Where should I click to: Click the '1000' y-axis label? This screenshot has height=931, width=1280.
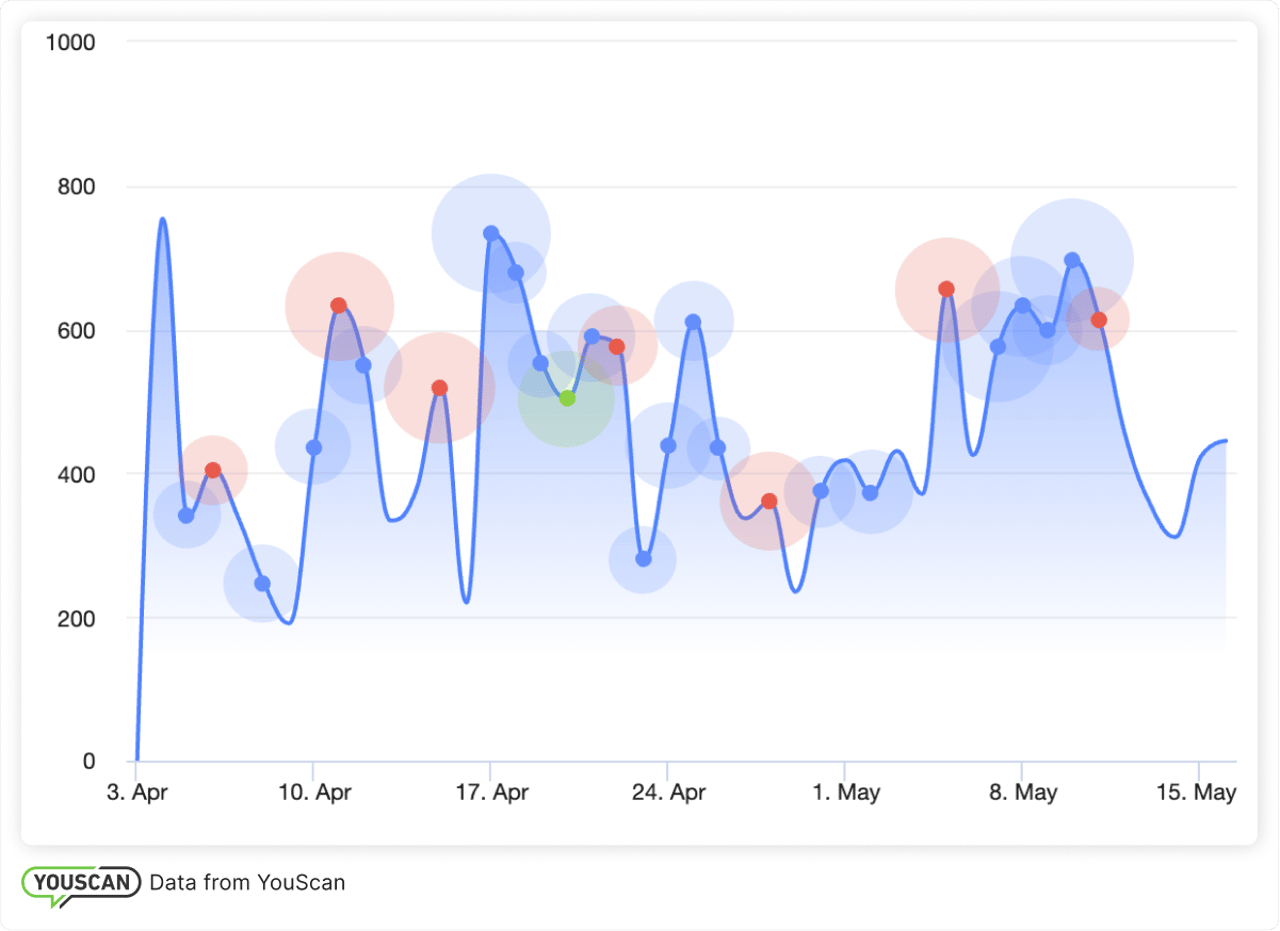coord(69,42)
